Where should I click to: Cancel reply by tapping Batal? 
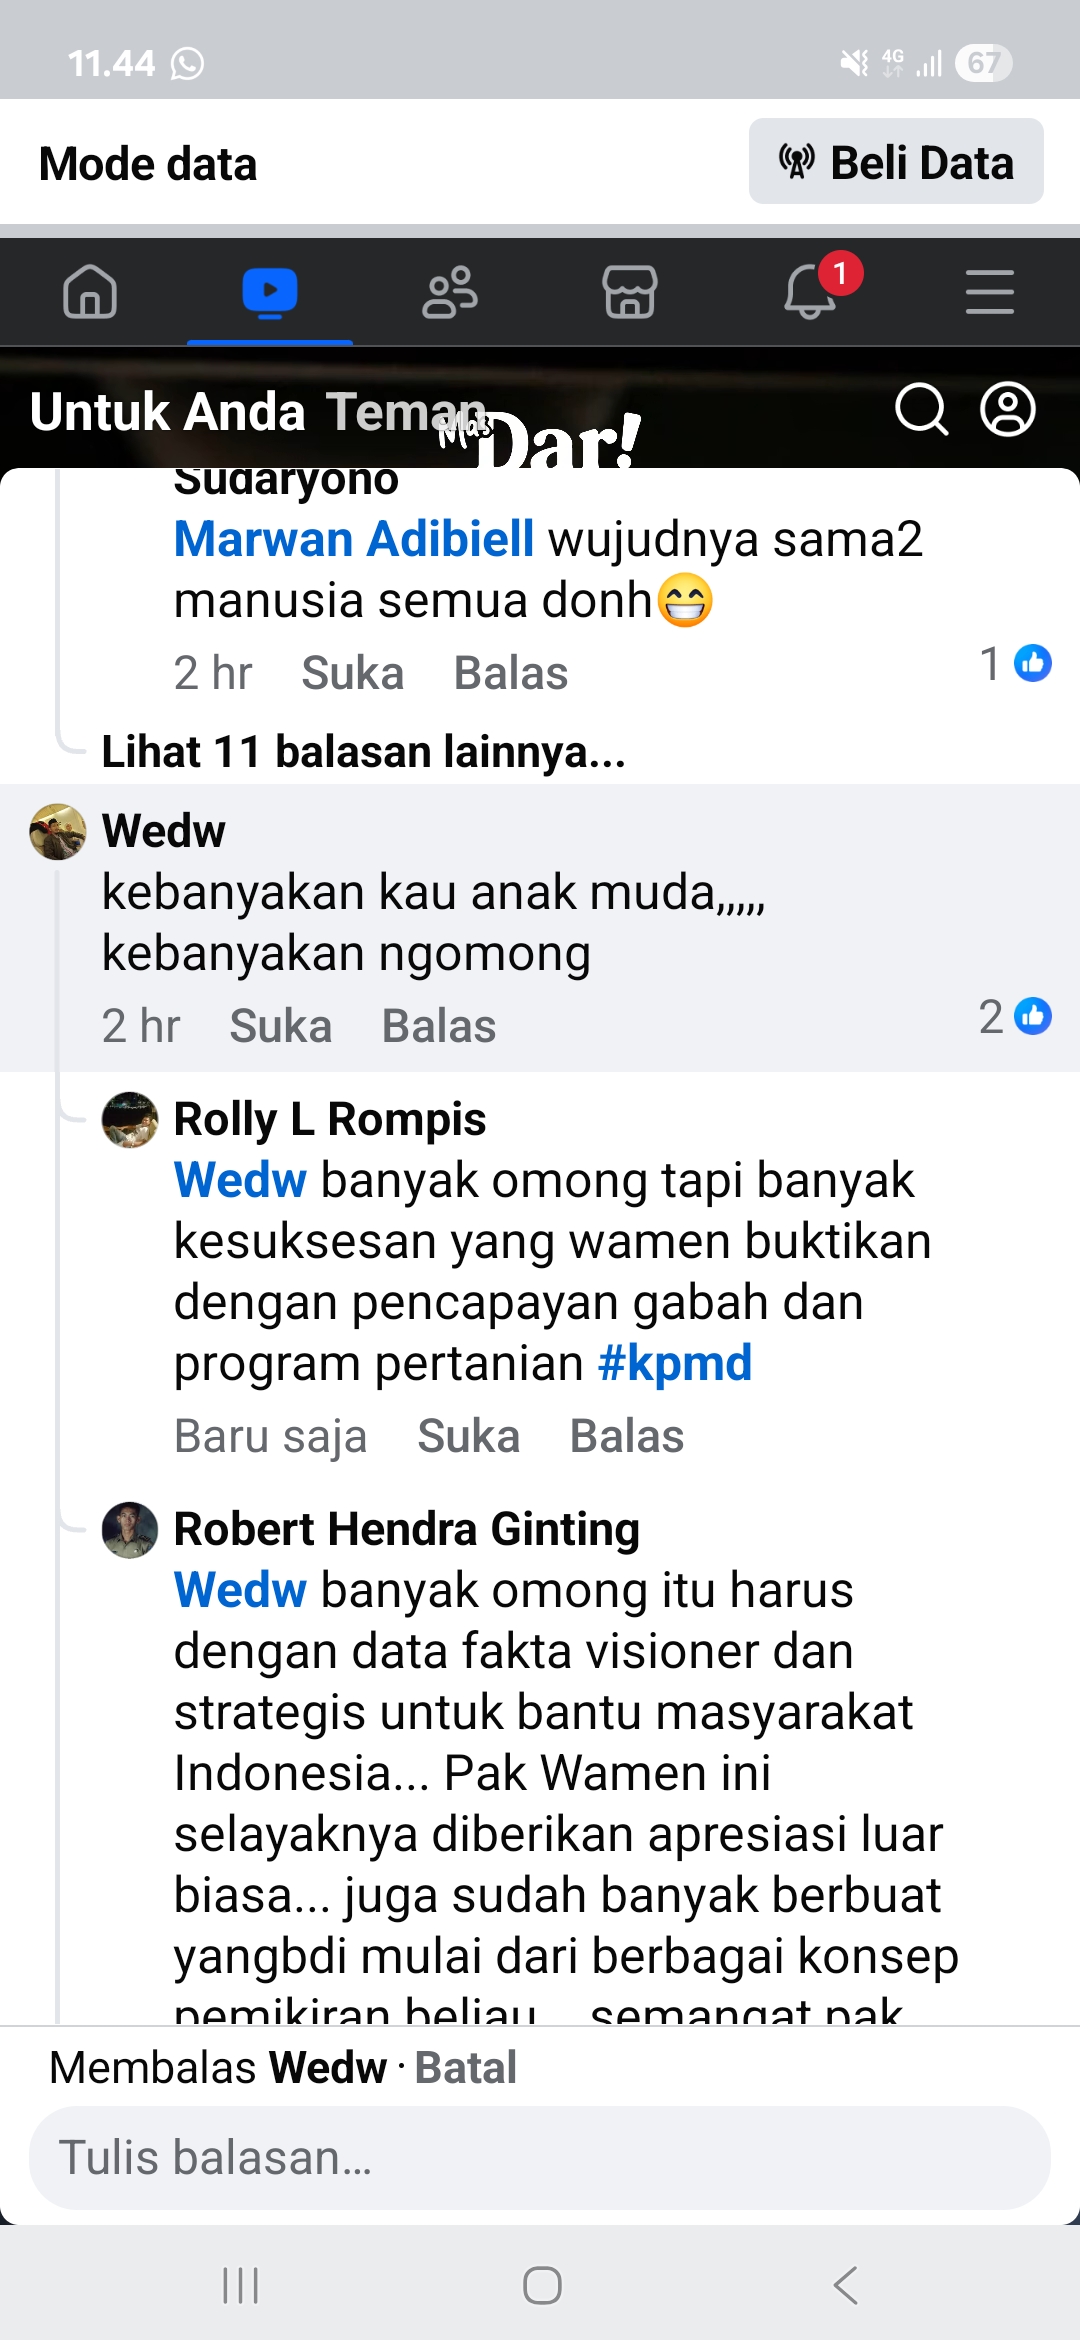click(466, 2068)
